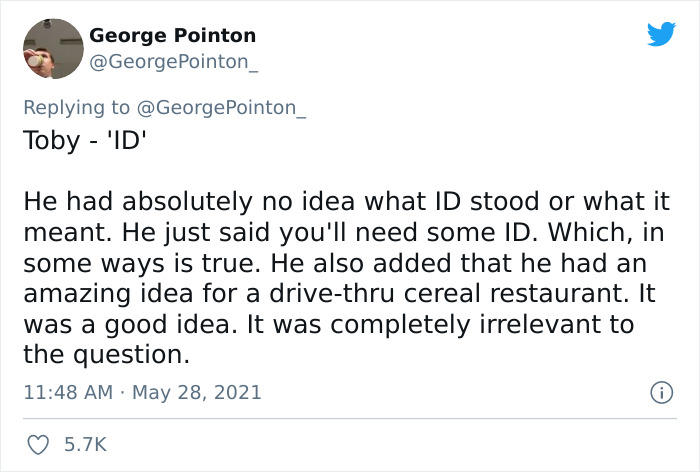Open the tweet info icon
This screenshot has width=700, height=472.
point(661,392)
